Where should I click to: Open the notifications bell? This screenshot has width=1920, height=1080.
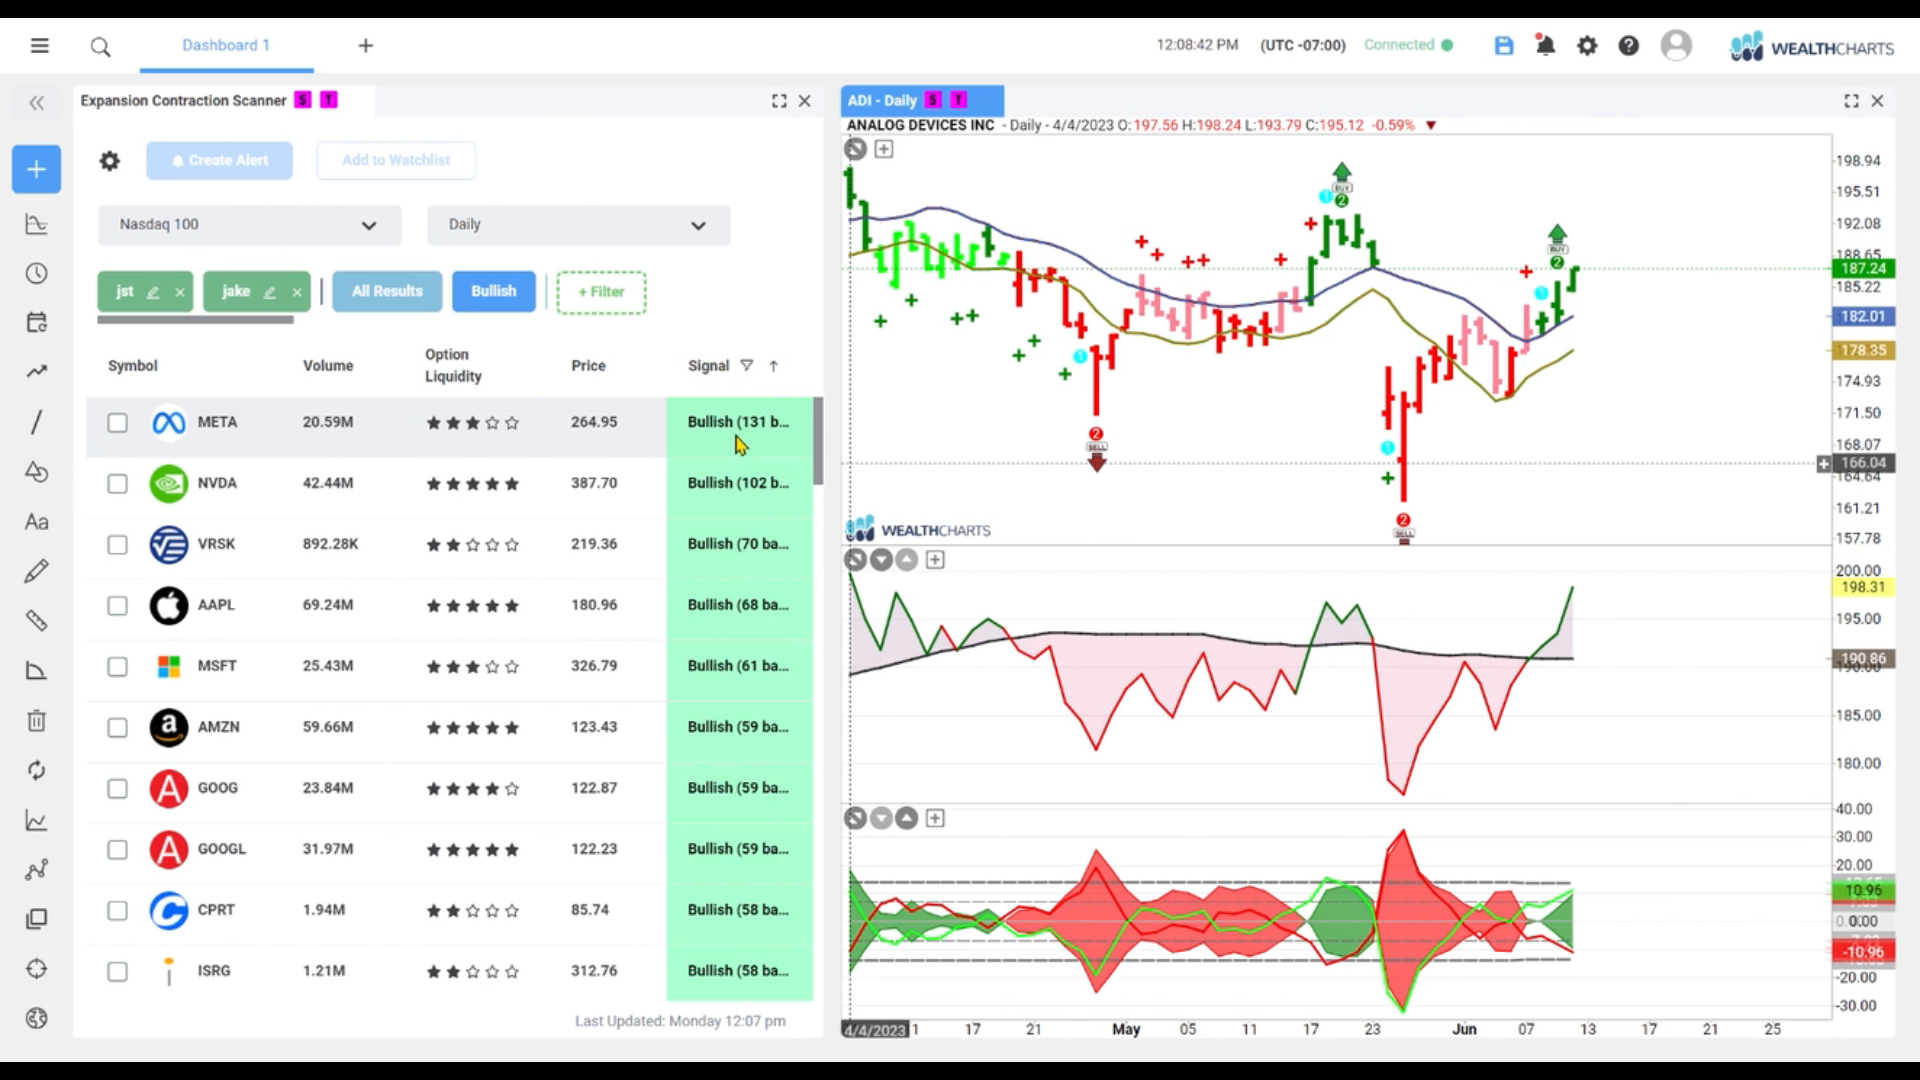pyautogui.click(x=1545, y=45)
